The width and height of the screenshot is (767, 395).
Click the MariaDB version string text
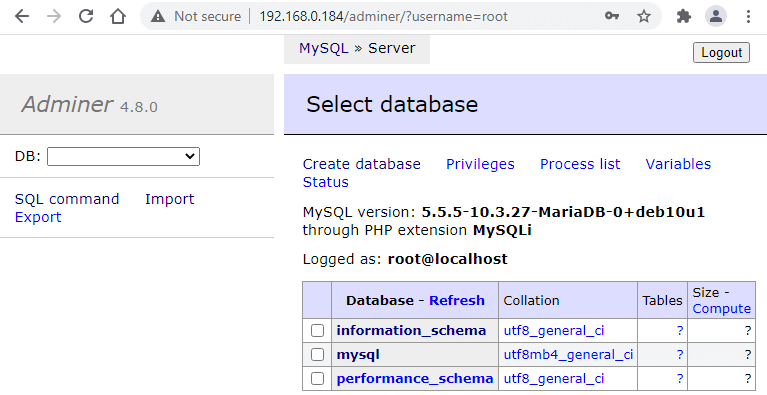[564, 212]
